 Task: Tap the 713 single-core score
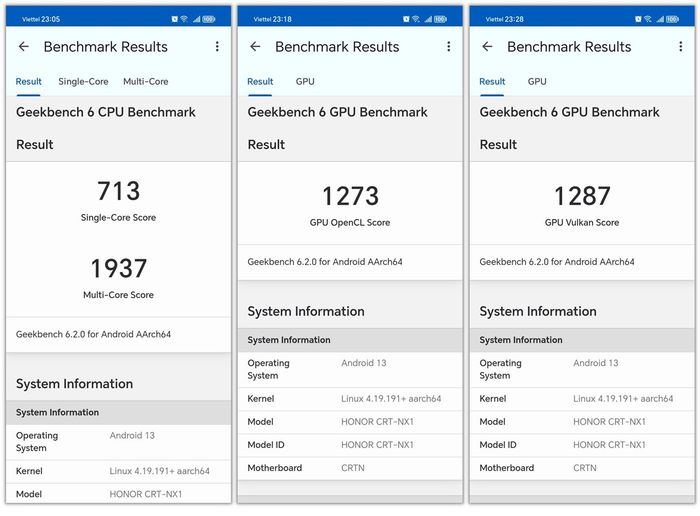[x=118, y=191]
